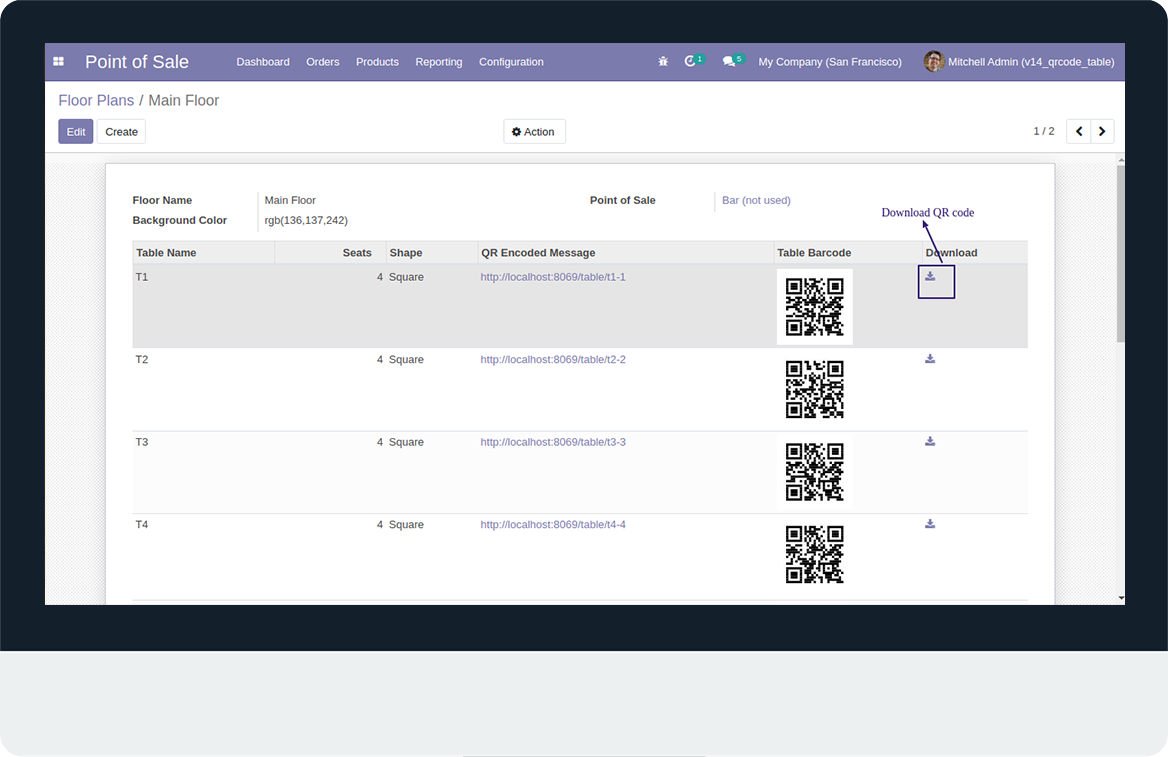Viewport: 1168px width, 757px height.
Task: Open the T4 table URL link
Action: click(553, 525)
